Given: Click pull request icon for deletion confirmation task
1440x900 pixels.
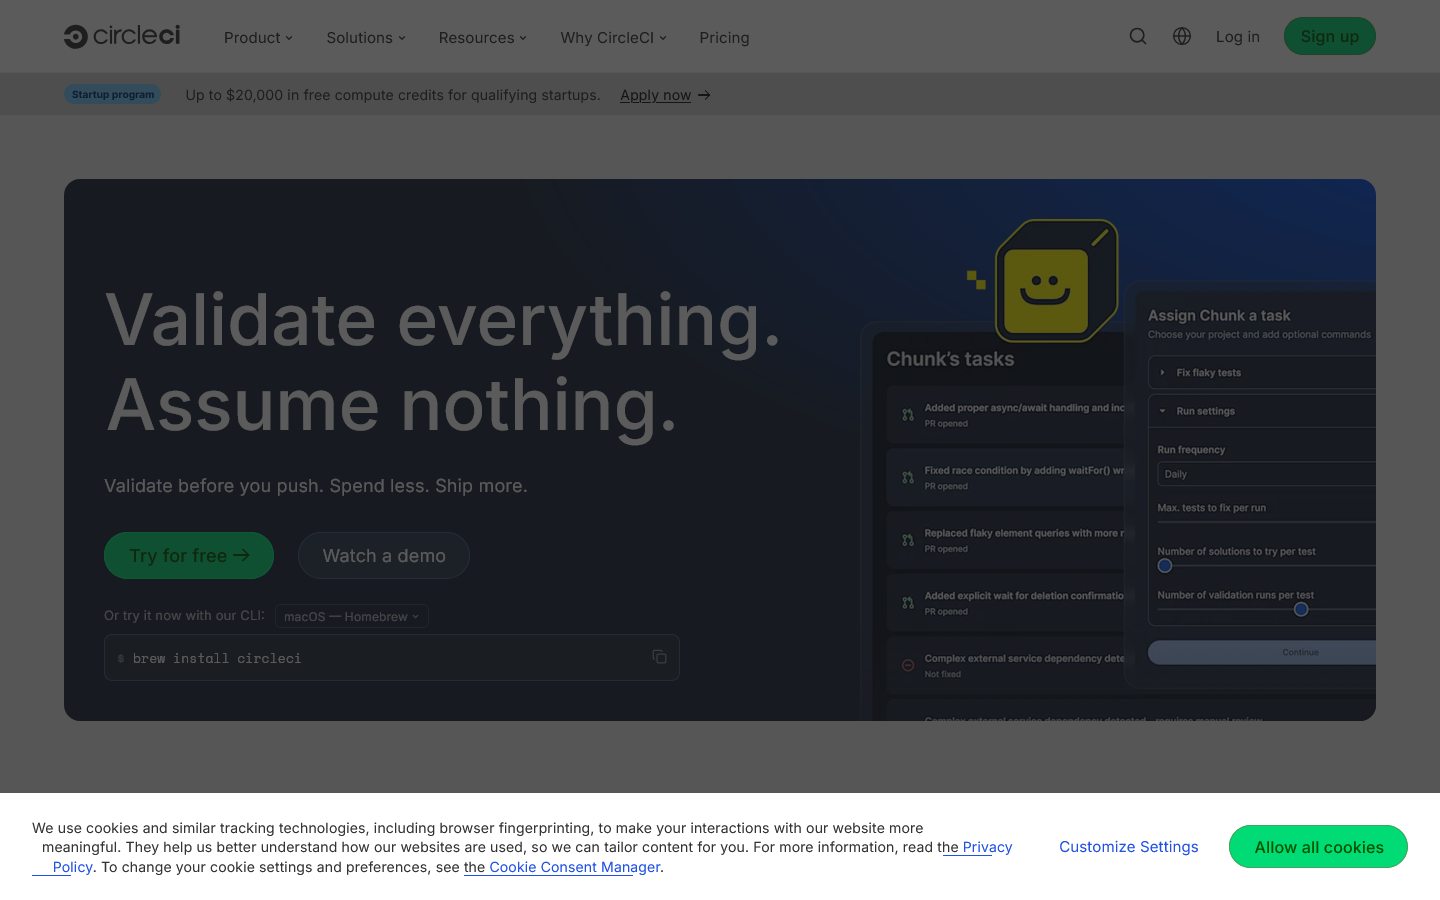Looking at the screenshot, I should click(x=908, y=603).
